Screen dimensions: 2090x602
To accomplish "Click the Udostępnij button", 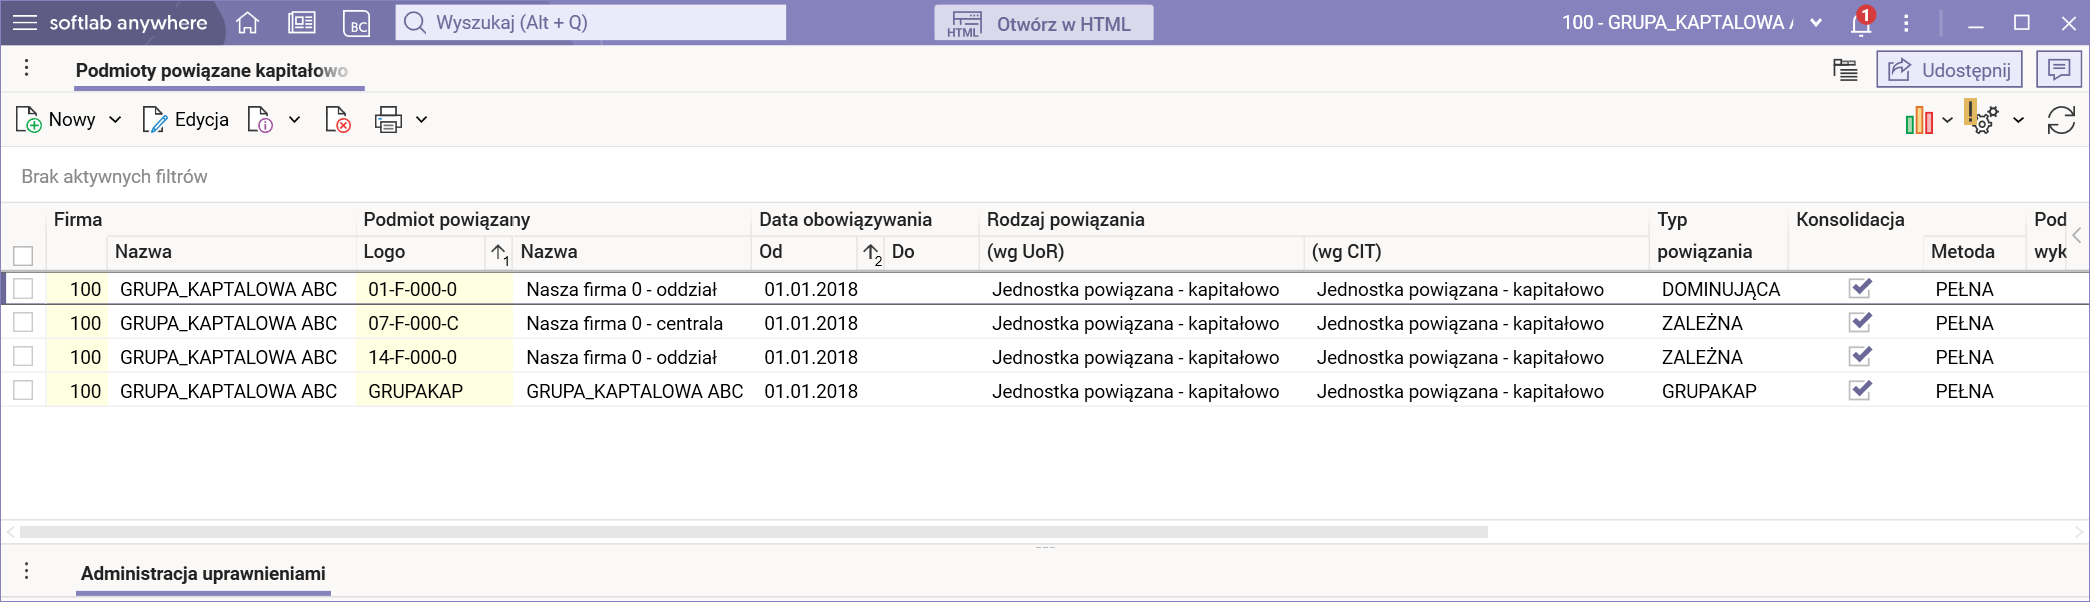I will tap(1949, 70).
